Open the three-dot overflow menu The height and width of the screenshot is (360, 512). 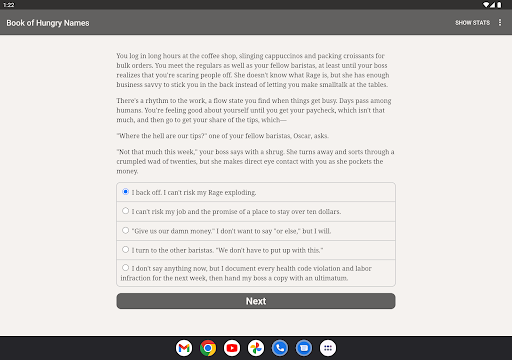coord(500,22)
